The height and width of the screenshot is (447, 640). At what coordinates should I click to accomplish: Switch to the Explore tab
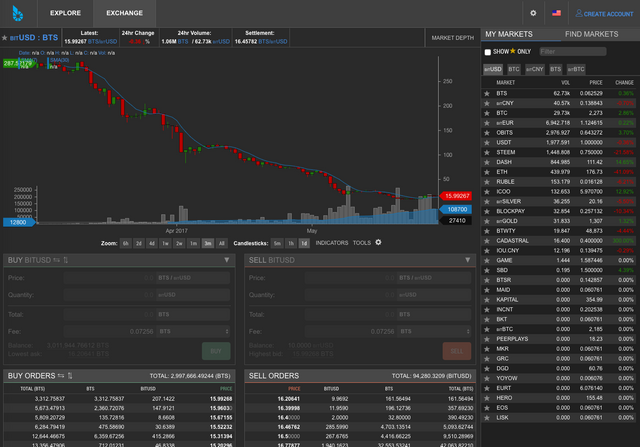[65, 13]
